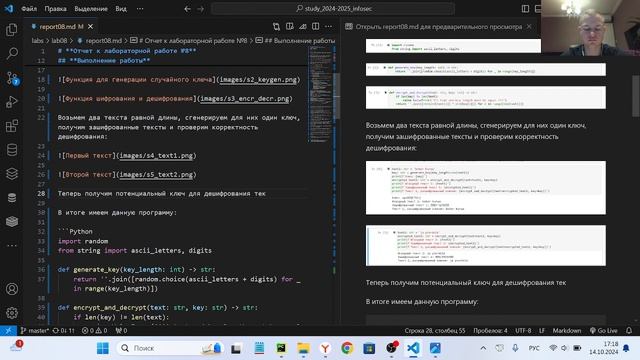Open notifications bell in status bar
The image size is (640, 360).
tap(629, 331)
